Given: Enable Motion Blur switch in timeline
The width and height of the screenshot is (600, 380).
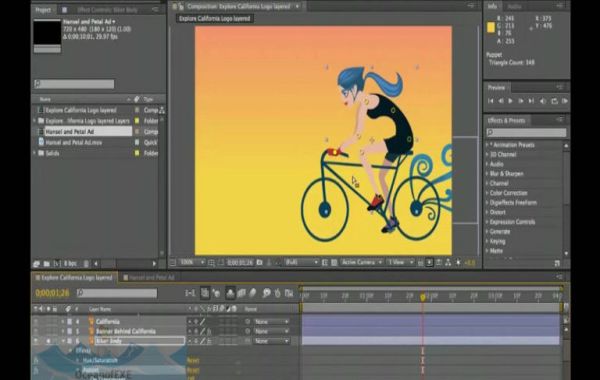Looking at the screenshot, I should tap(253, 293).
